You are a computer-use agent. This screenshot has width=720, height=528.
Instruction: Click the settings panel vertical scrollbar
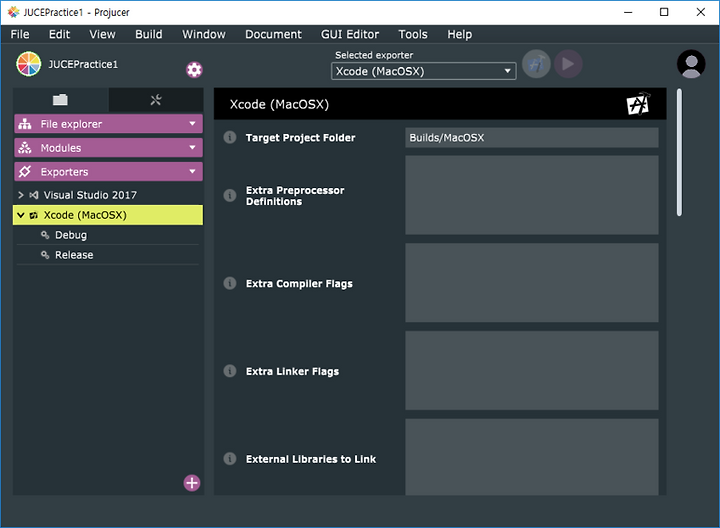(679, 152)
